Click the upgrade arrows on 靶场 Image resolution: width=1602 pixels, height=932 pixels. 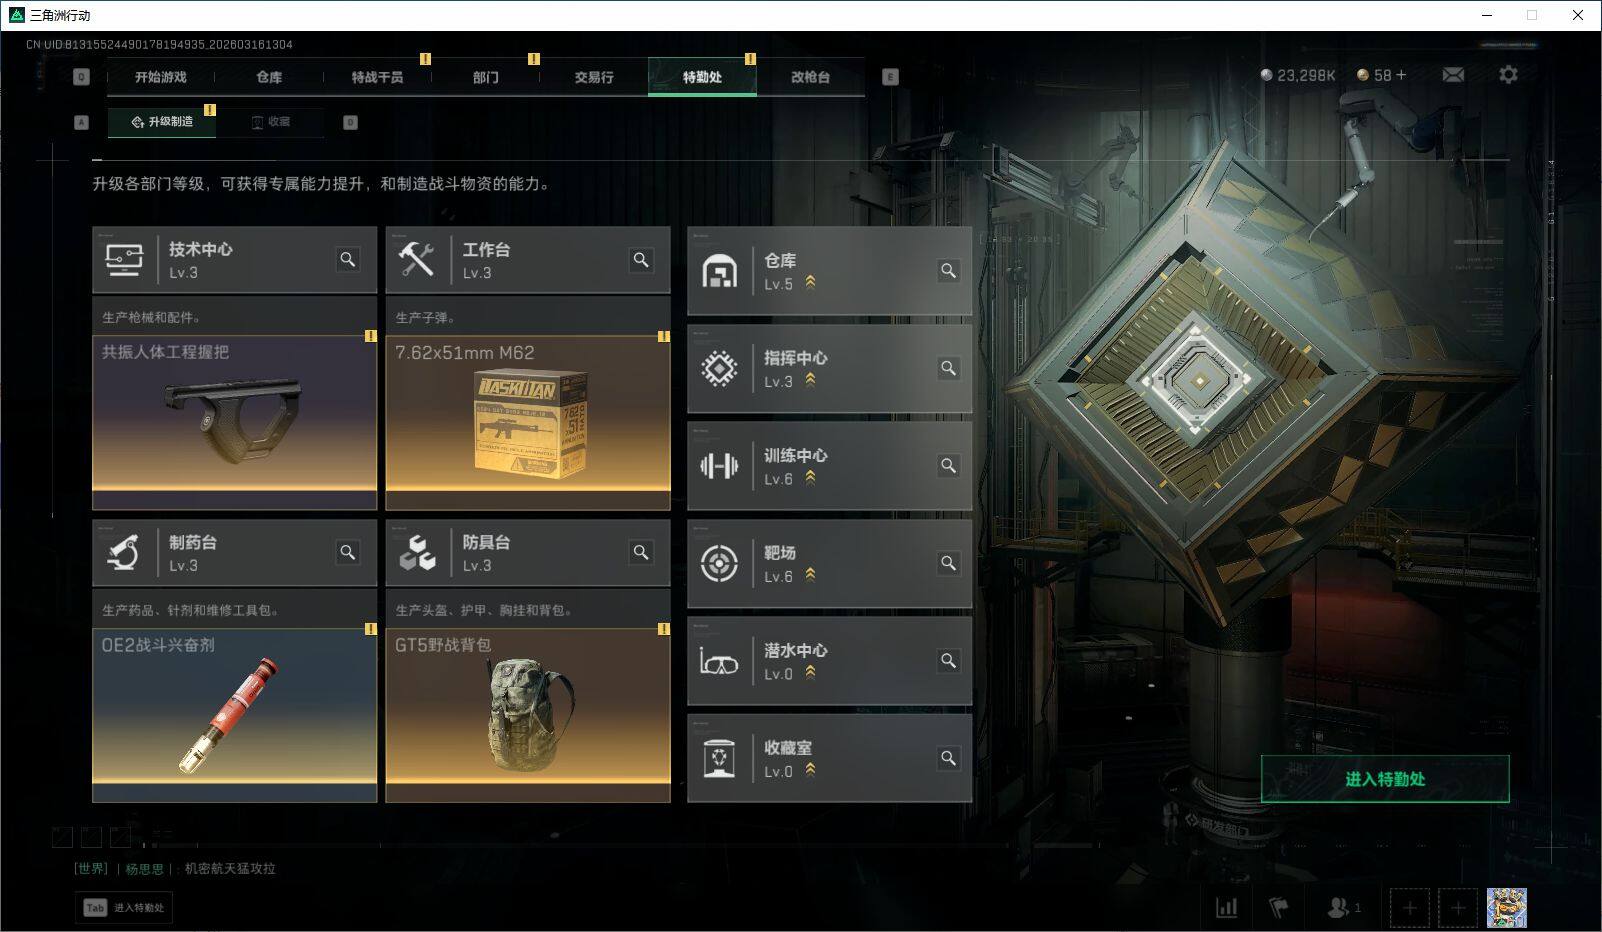[x=810, y=575]
